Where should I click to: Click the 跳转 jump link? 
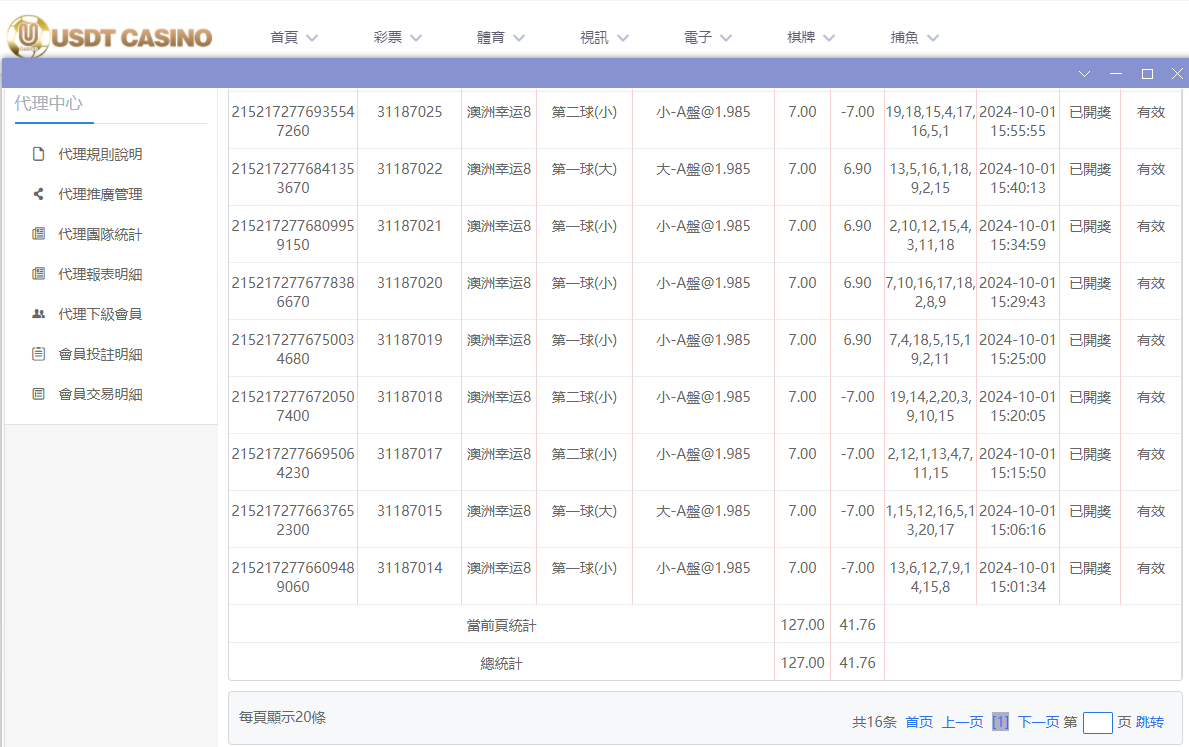pos(1150,722)
